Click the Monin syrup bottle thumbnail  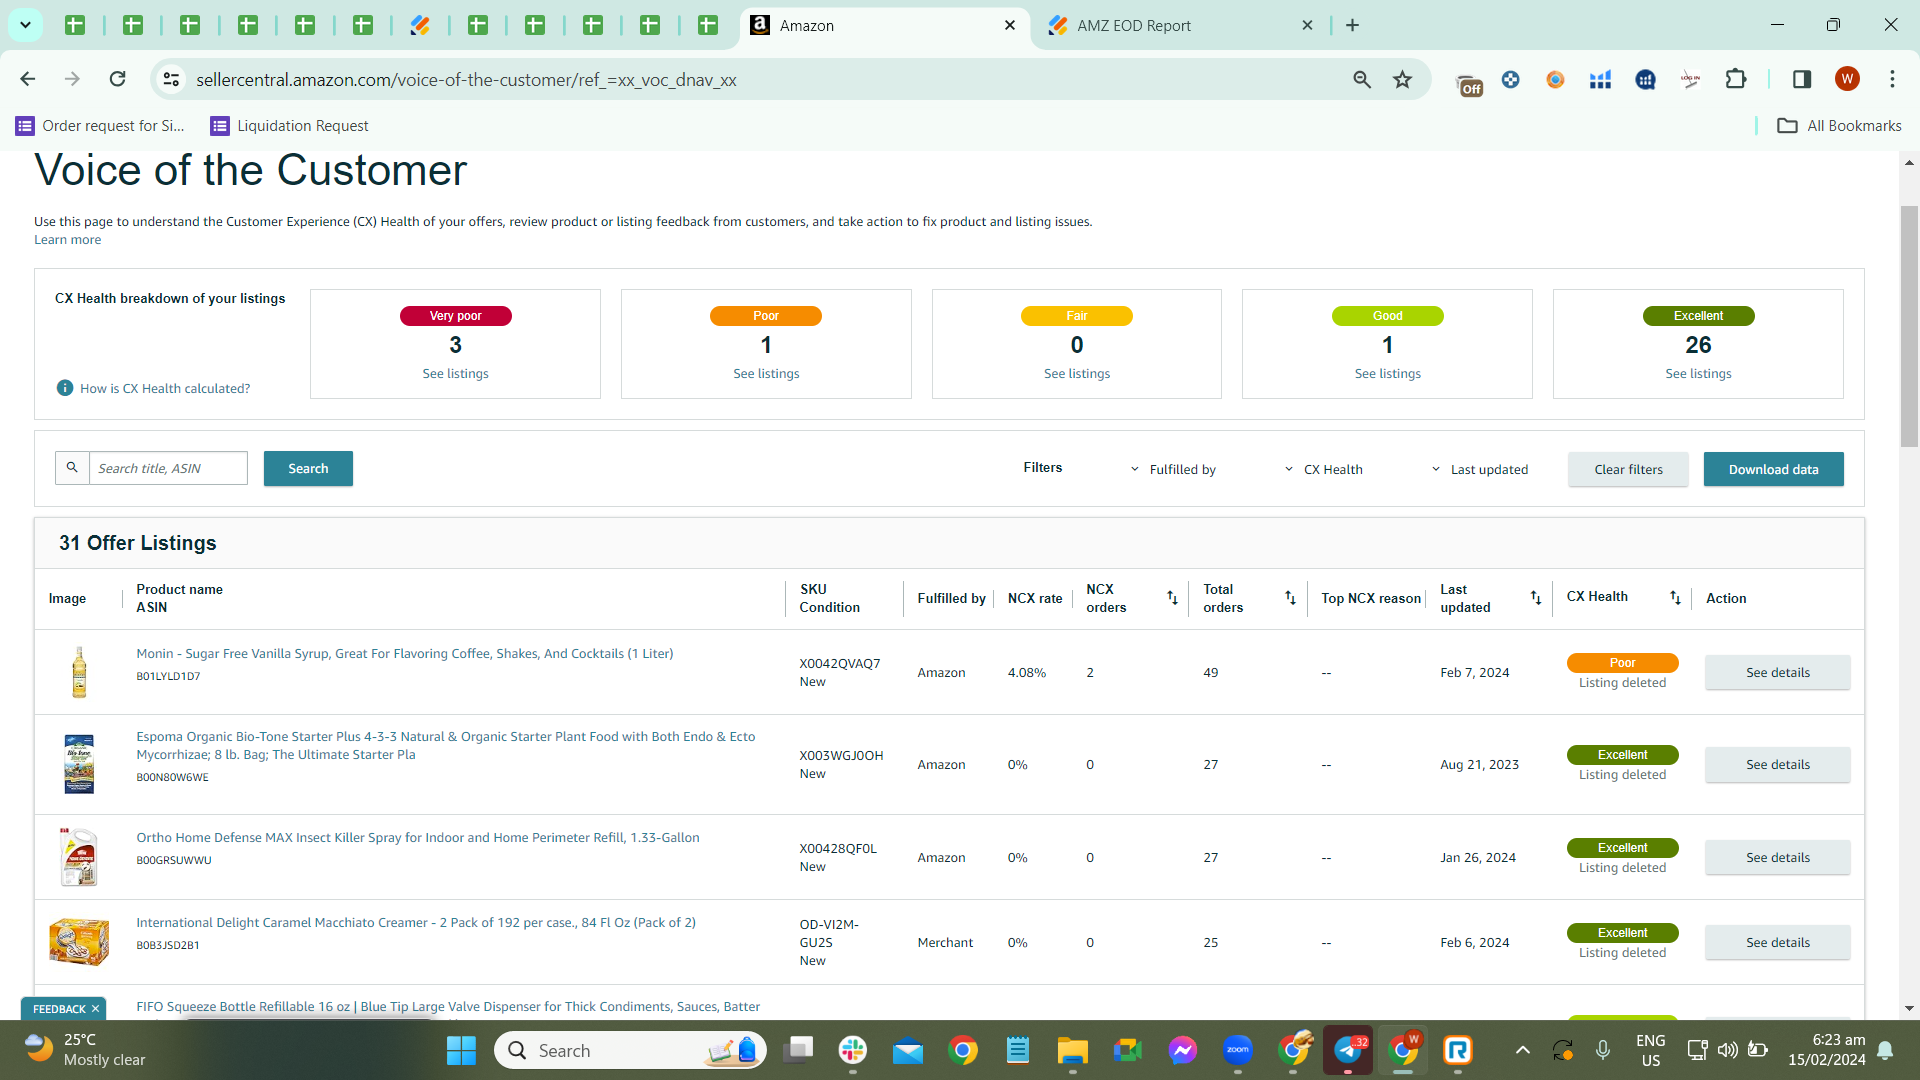point(79,672)
